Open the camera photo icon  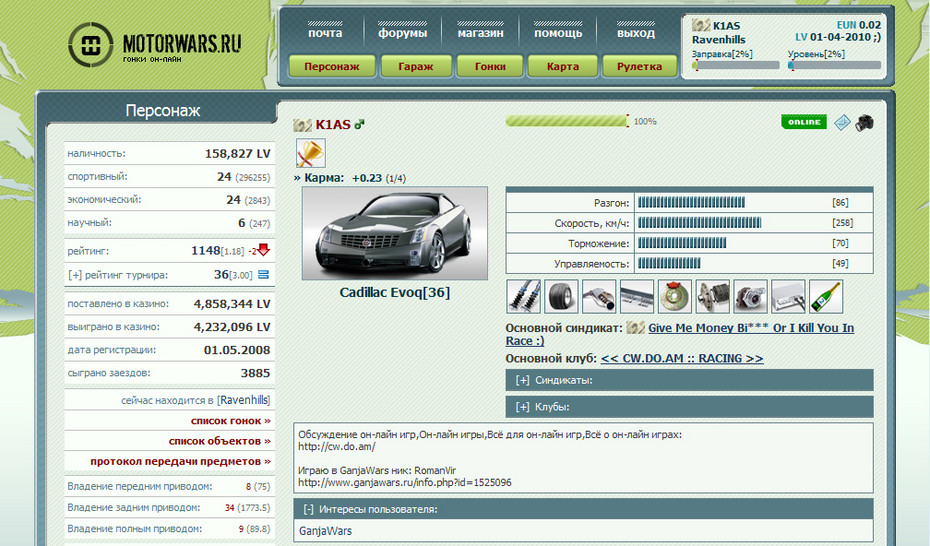(x=864, y=122)
